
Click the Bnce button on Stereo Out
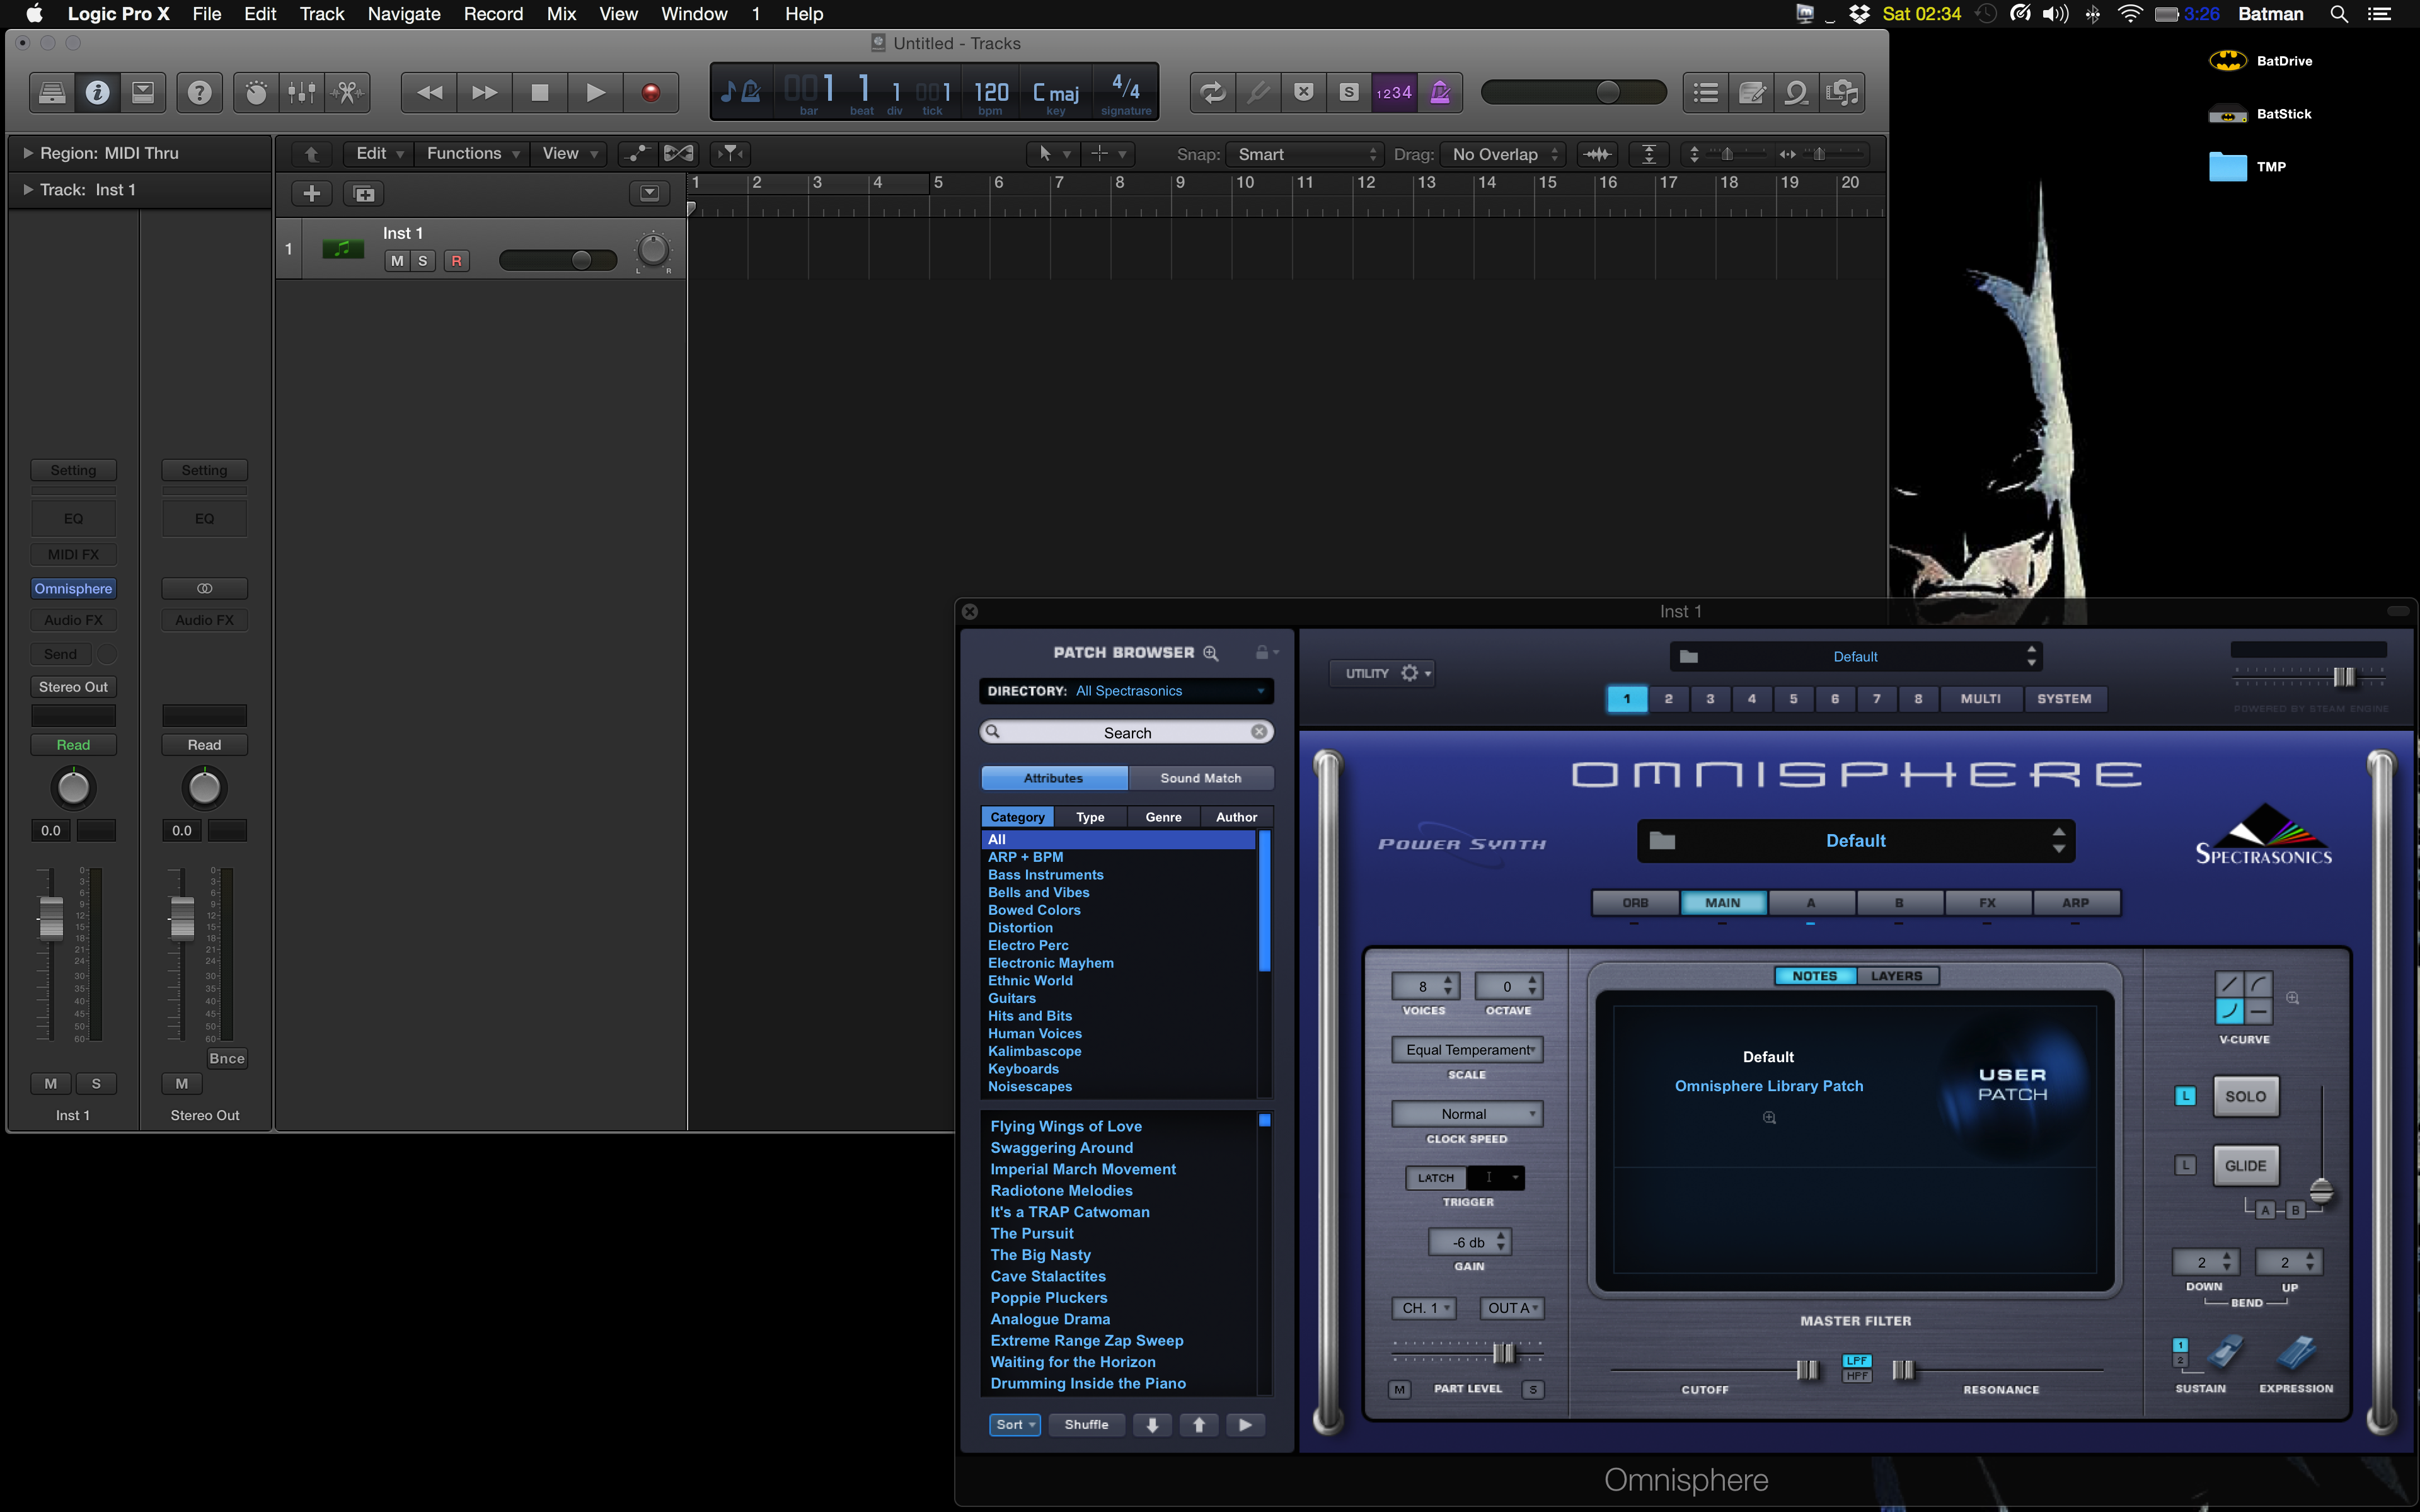[x=226, y=1058]
